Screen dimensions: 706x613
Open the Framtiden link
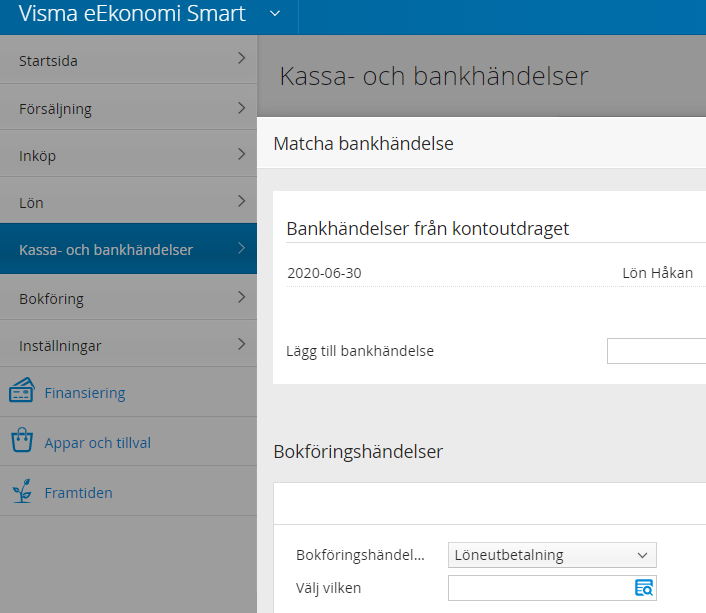coord(78,493)
